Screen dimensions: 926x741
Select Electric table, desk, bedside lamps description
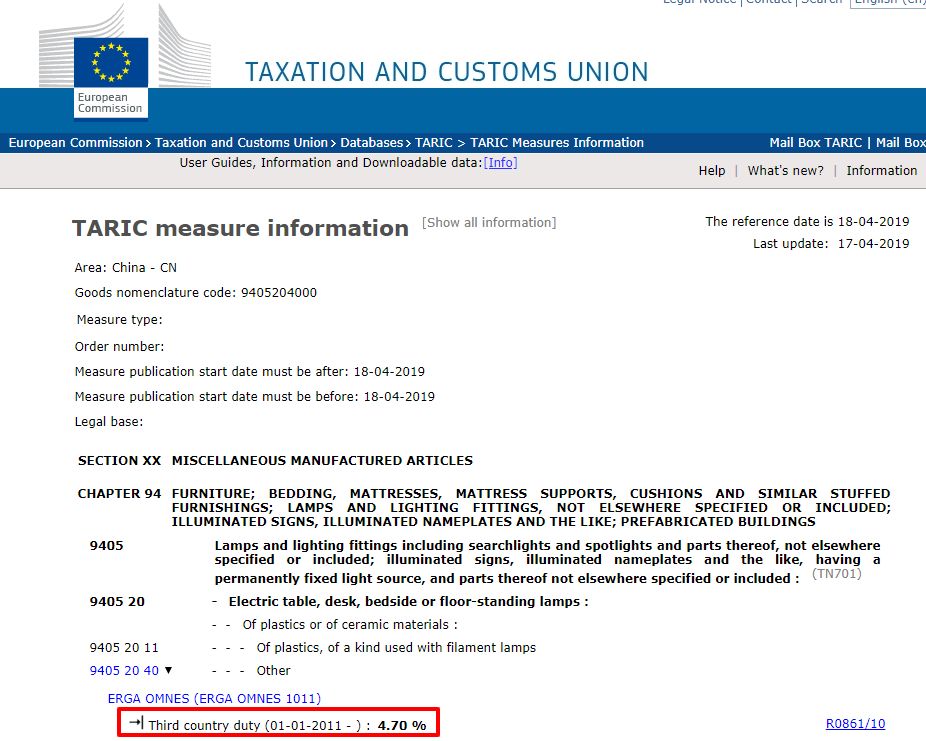click(x=408, y=602)
